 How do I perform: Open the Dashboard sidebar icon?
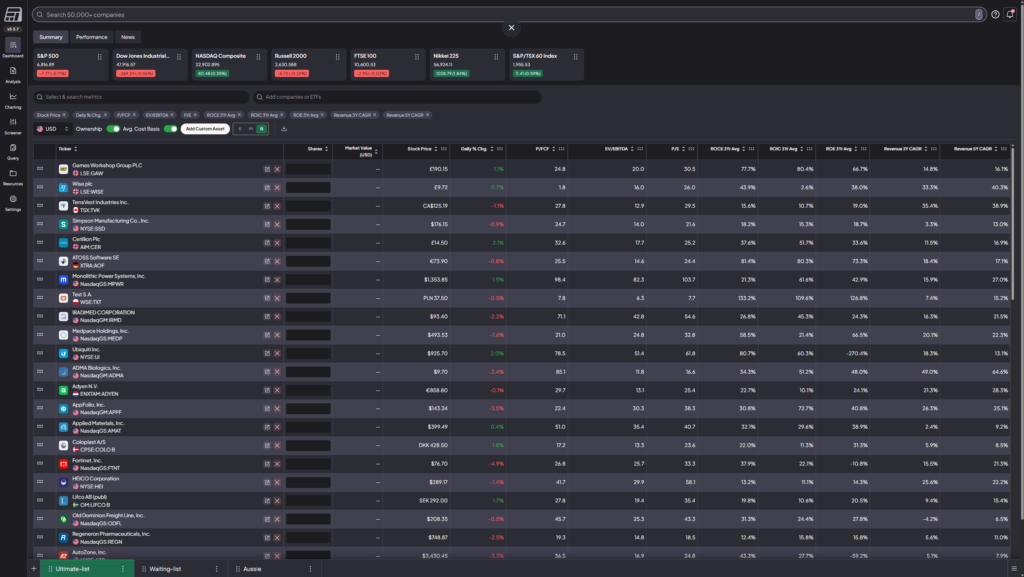pos(12,45)
